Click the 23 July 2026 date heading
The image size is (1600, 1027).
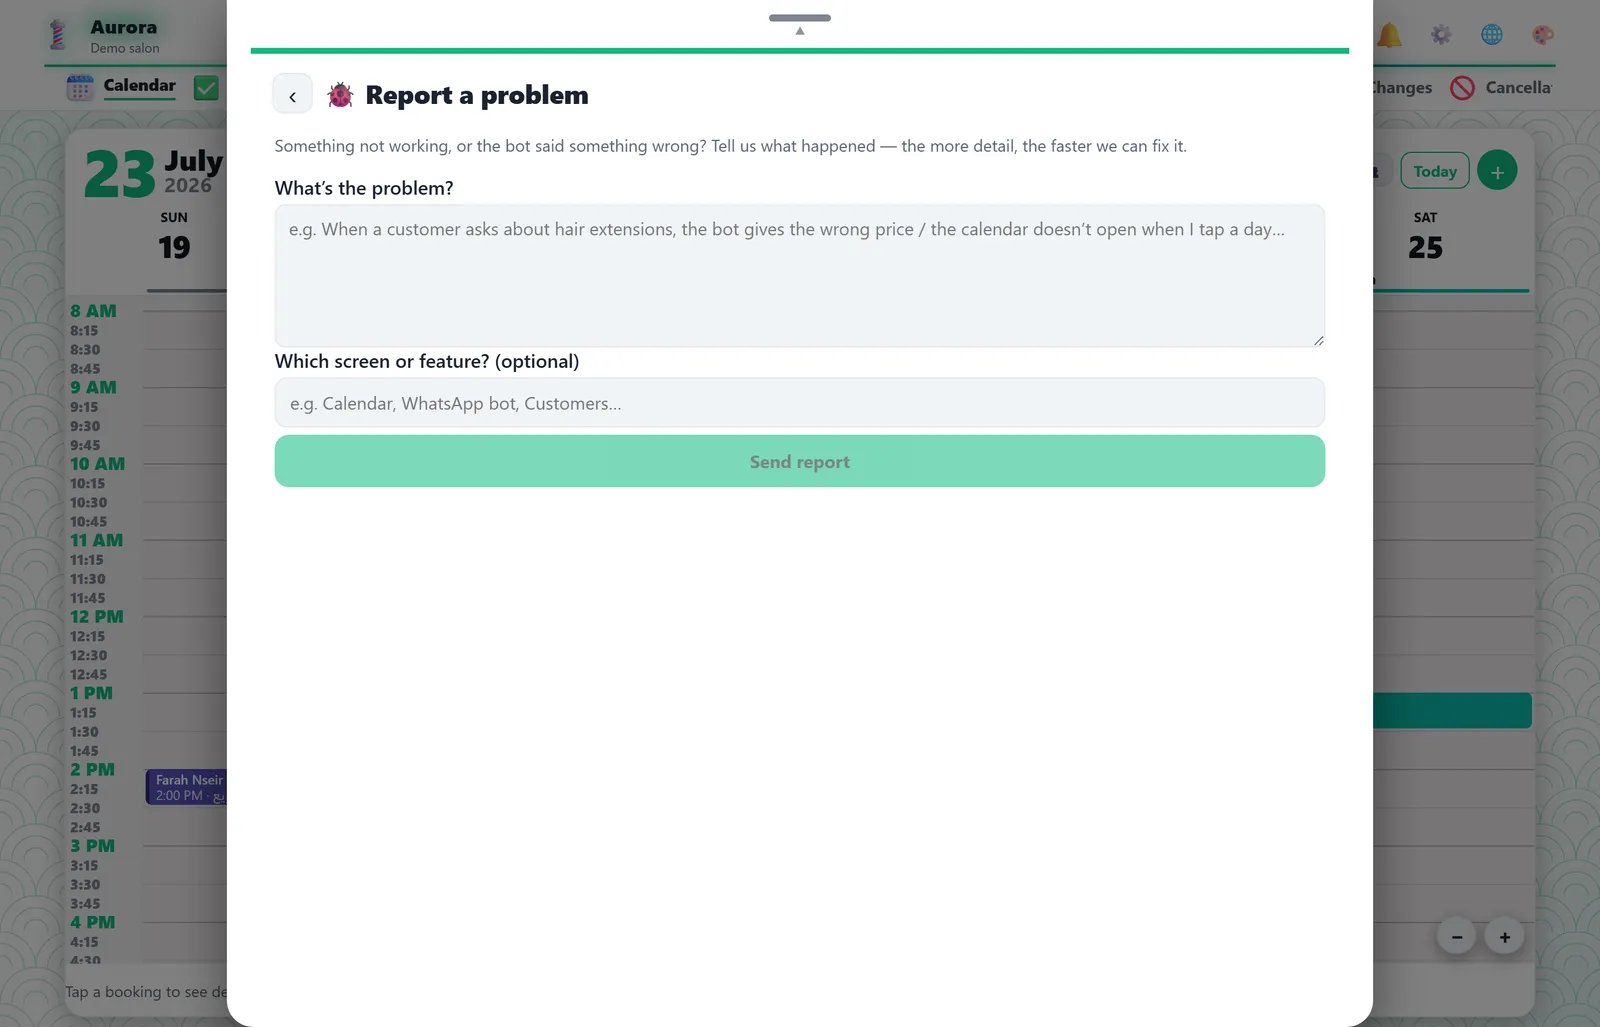[153, 172]
